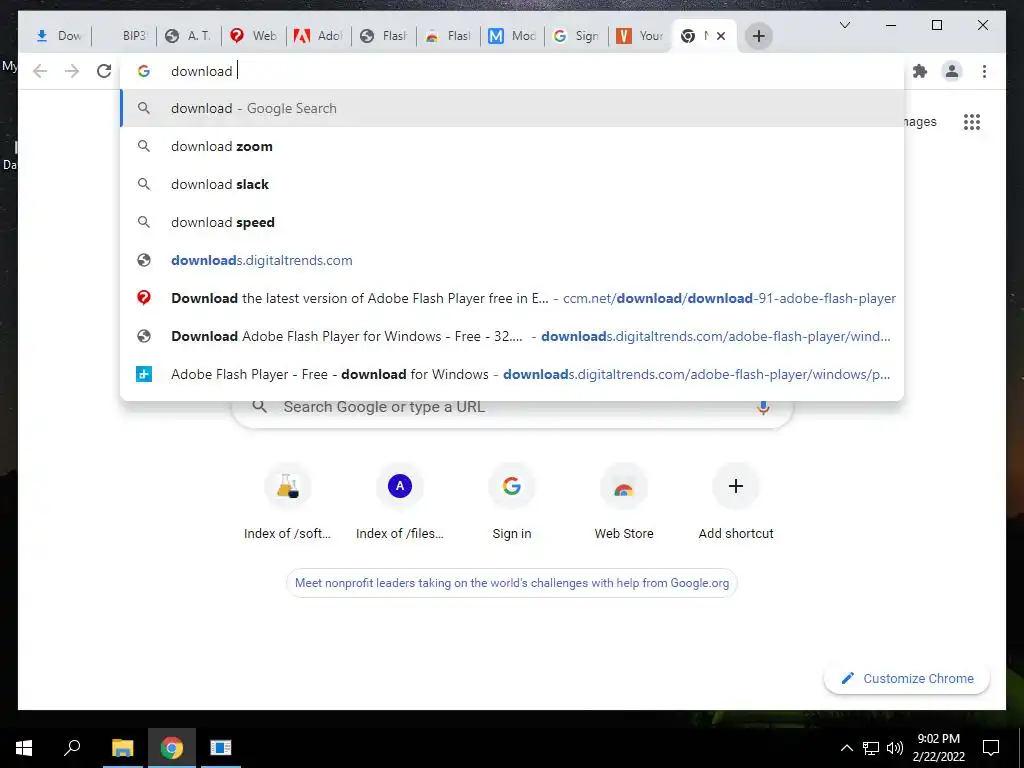Start voice search with microphone icon
The height and width of the screenshot is (768, 1024).
(763, 408)
